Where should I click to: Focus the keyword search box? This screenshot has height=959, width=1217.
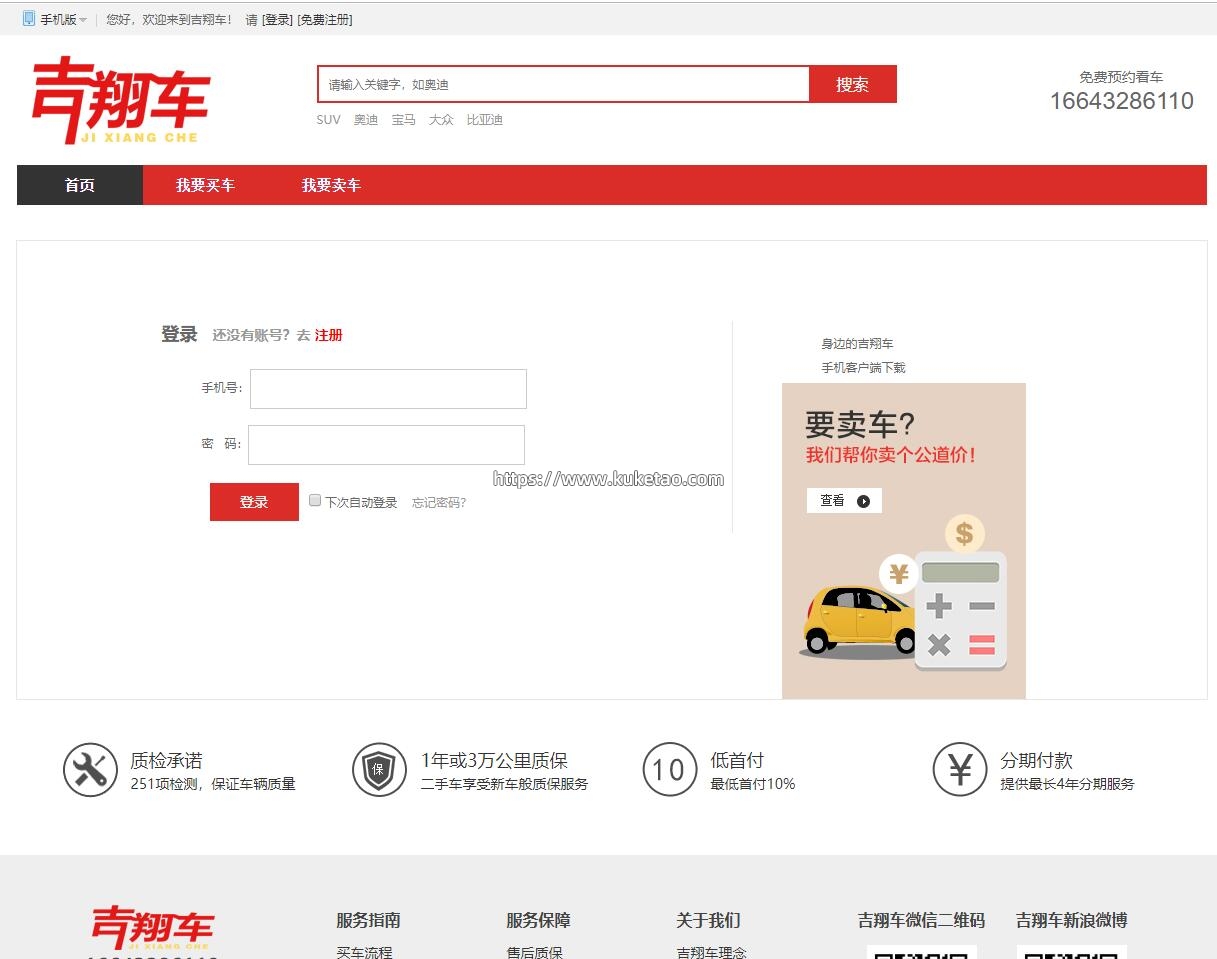coord(563,84)
